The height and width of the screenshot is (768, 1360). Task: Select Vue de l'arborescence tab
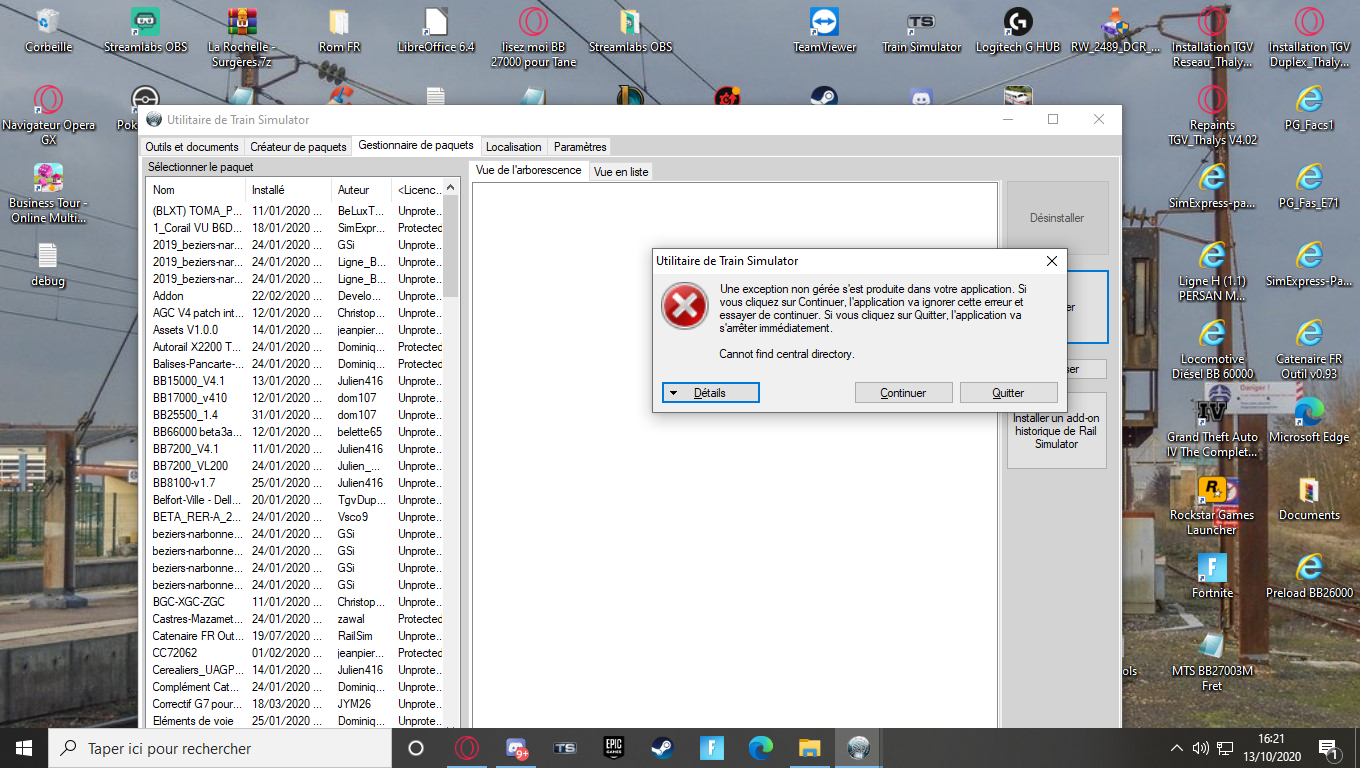pos(529,170)
